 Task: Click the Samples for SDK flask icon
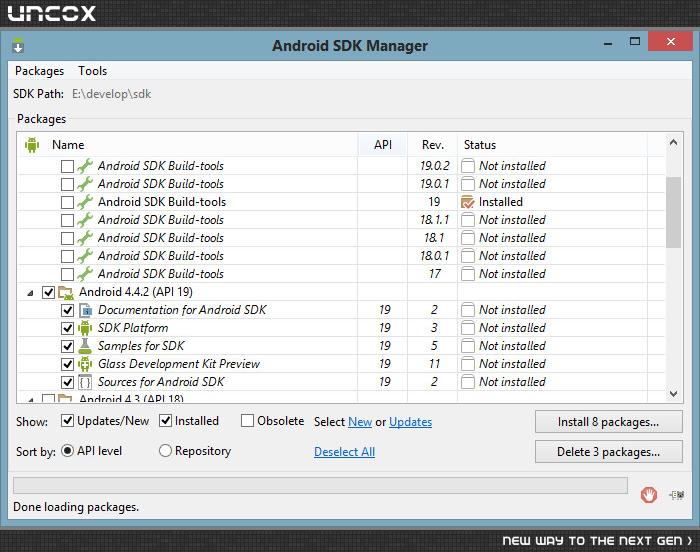(x=85, y=346)
